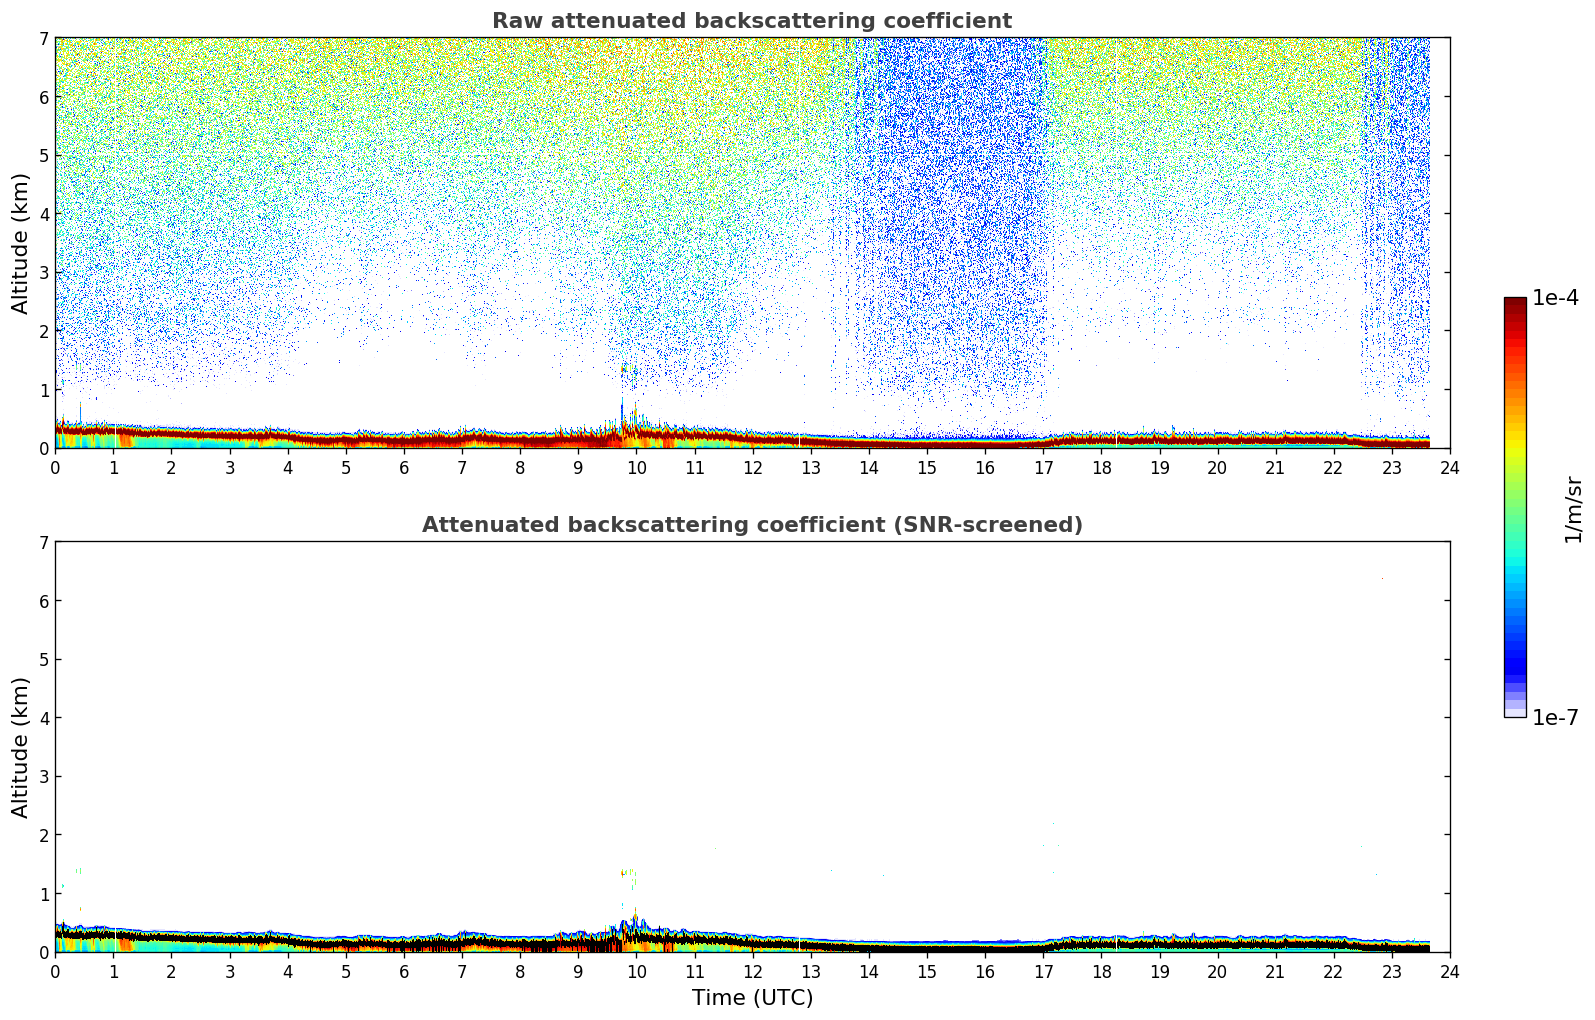
Task: Select the bottom plot's "Altitude (km)" axis label
Action: click(21, 747)
